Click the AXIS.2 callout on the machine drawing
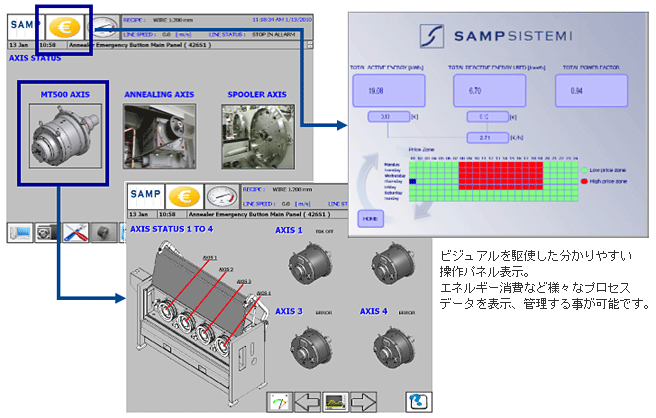 point(226,269)
